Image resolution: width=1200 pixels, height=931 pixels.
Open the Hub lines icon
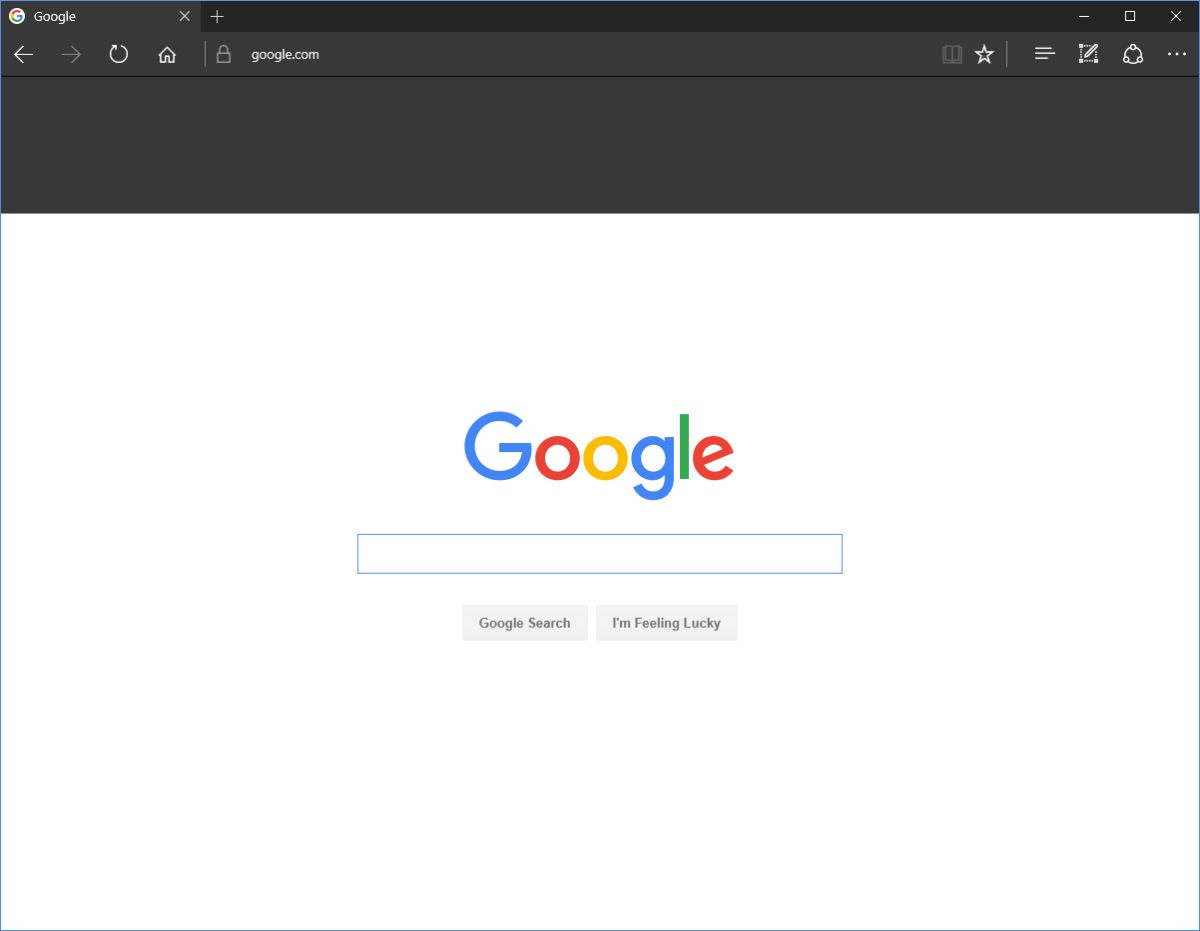tap(1045, 55)
